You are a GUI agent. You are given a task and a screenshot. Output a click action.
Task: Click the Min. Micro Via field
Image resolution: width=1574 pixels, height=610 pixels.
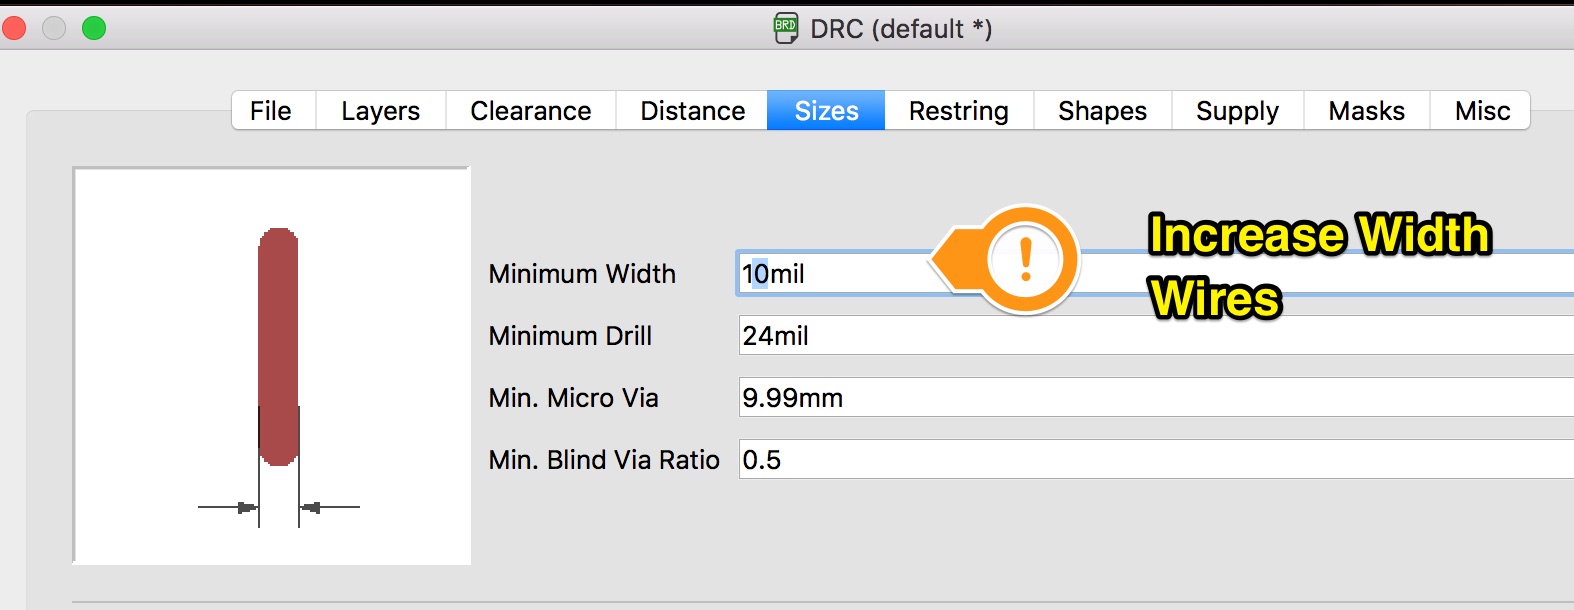(1150, 398)
